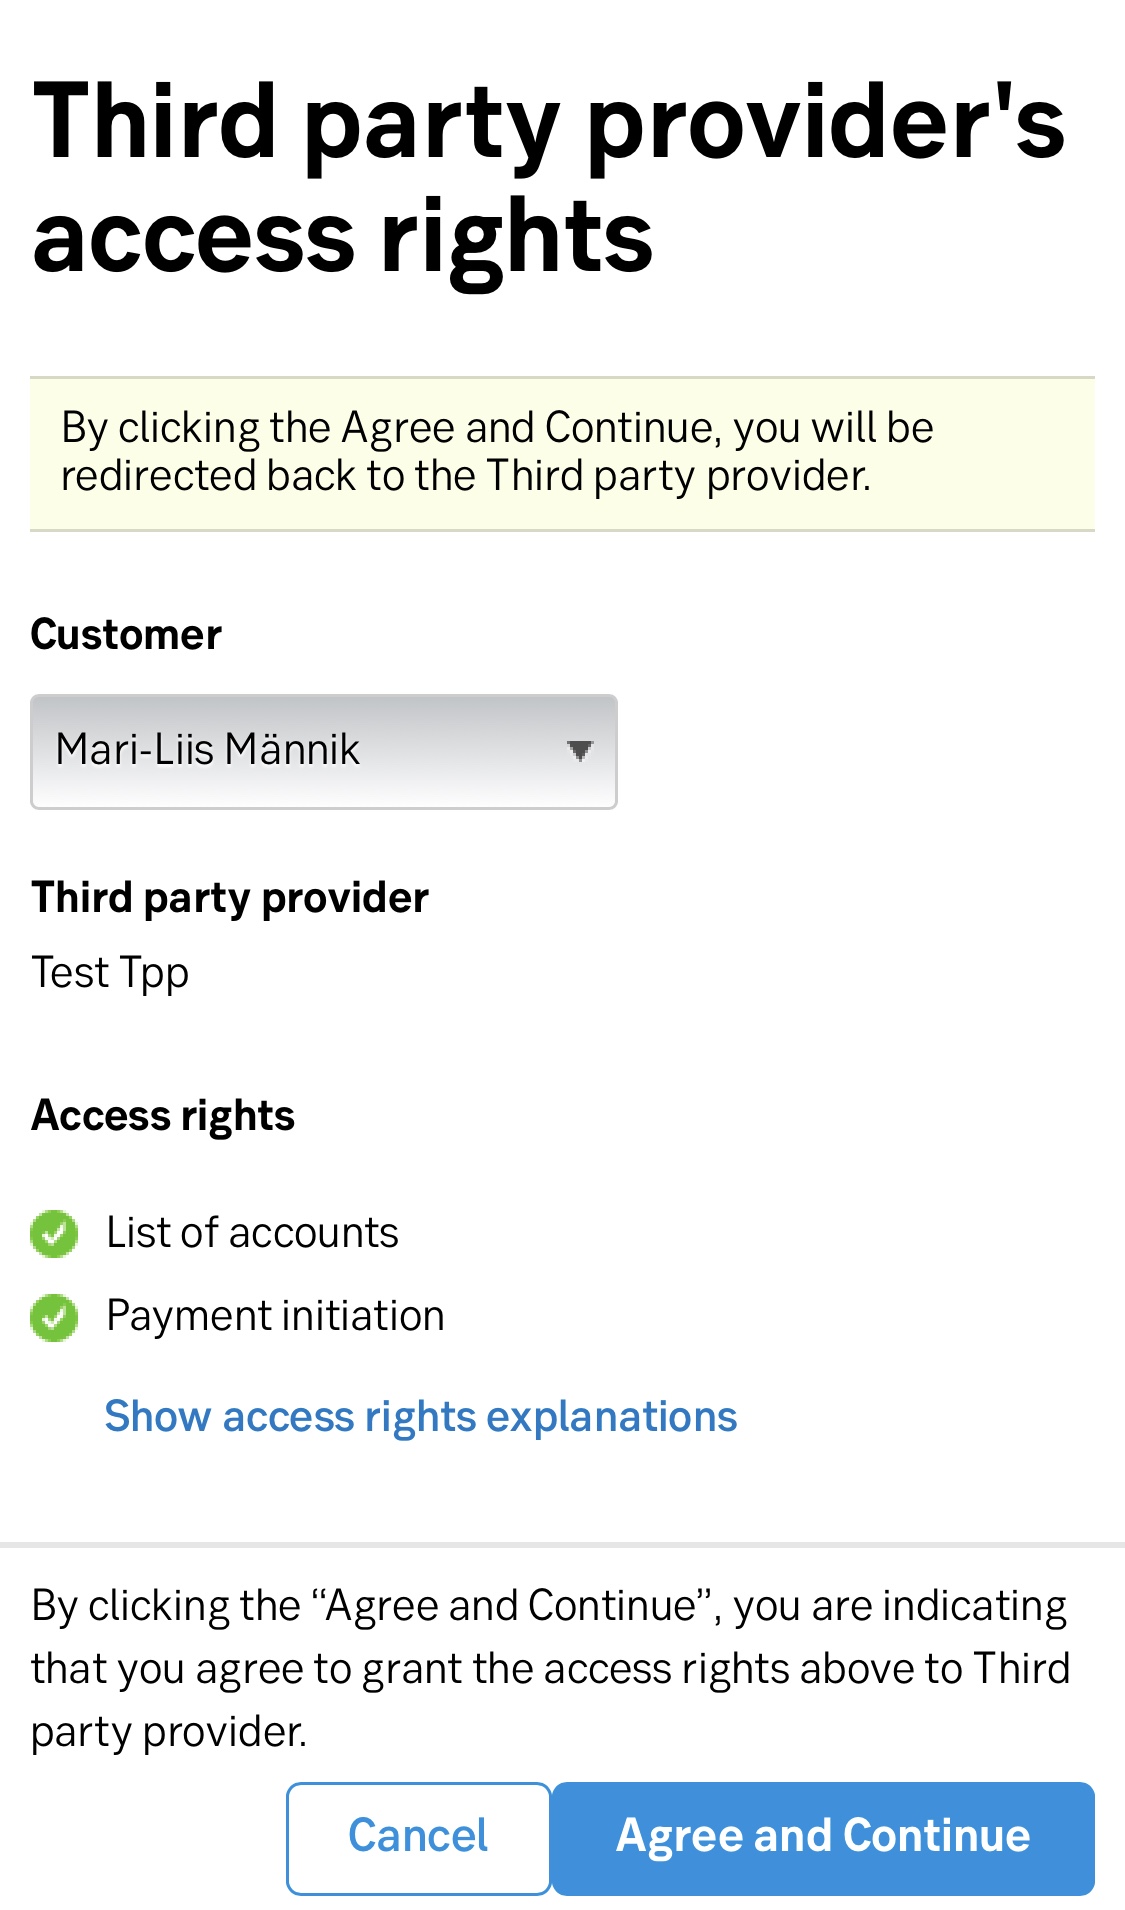Click the Access rights section heading
The width and height of the screenshot is (1125, 1910).
coord(163,1116)
